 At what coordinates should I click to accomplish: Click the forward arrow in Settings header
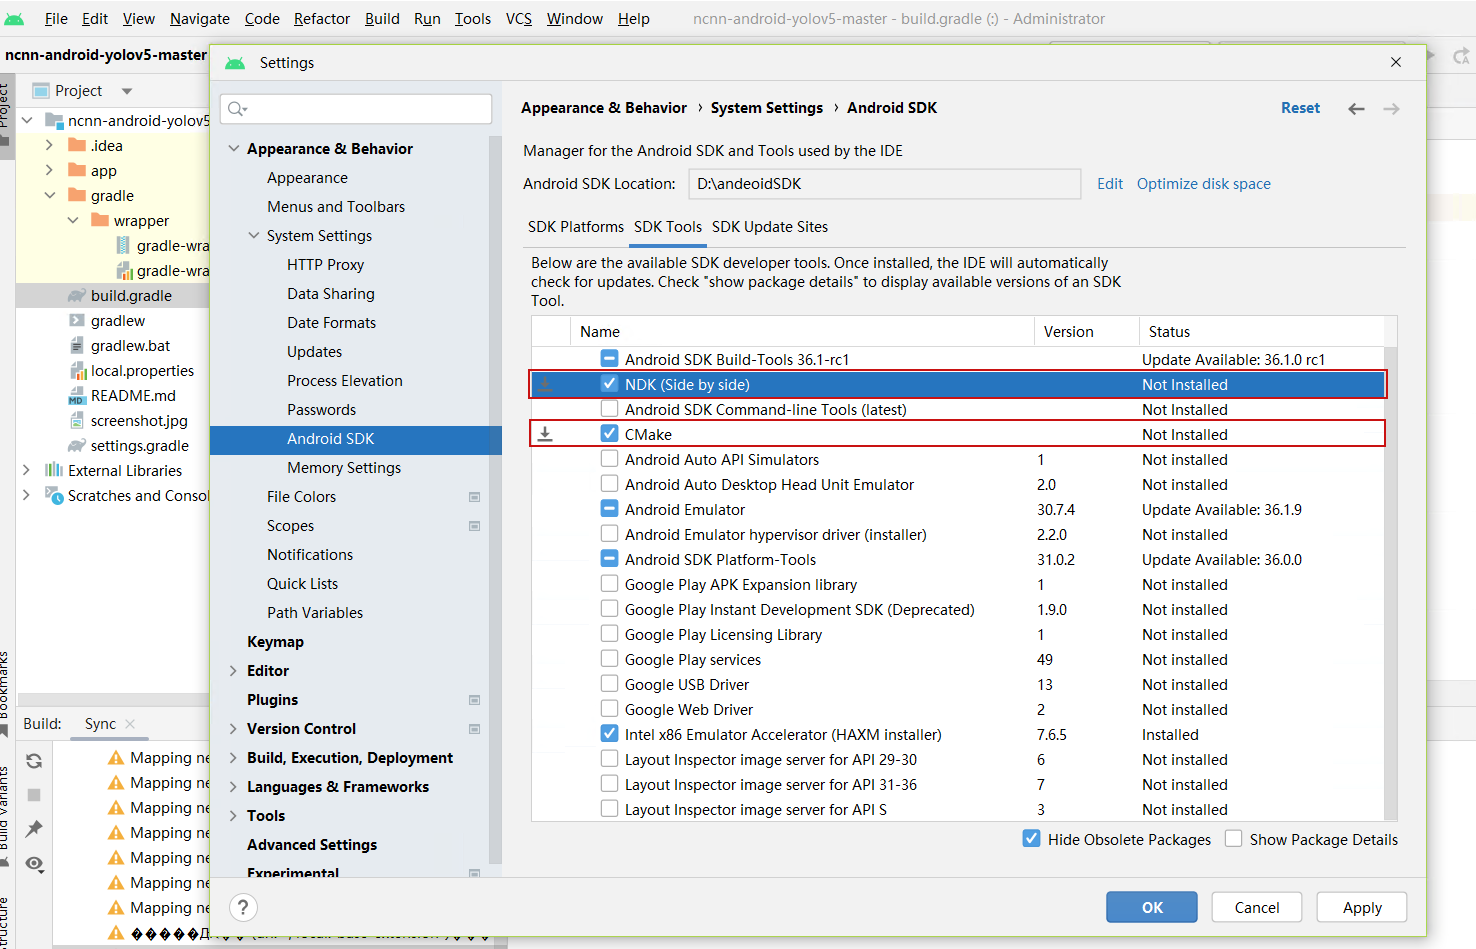(1391, 108)
